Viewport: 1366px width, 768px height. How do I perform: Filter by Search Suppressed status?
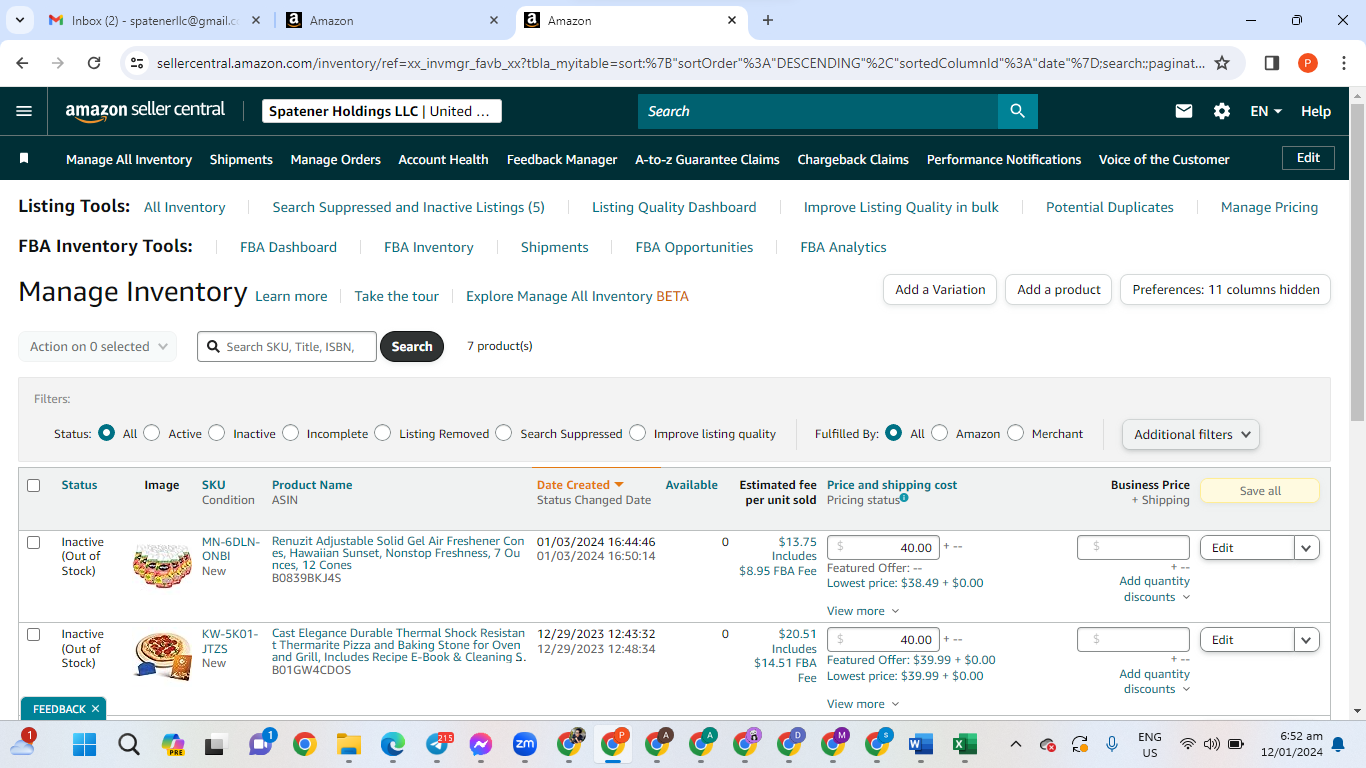click(504, 433)
